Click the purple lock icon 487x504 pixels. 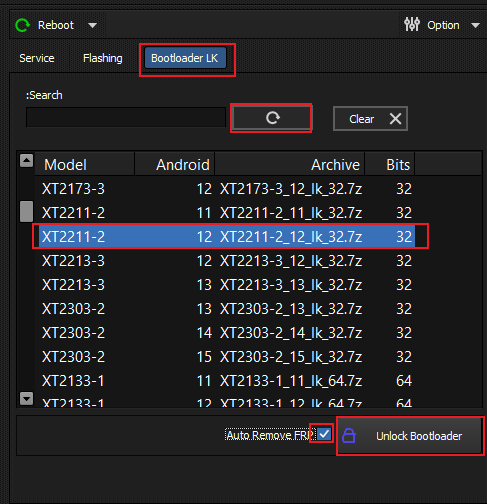coord(349,435)
